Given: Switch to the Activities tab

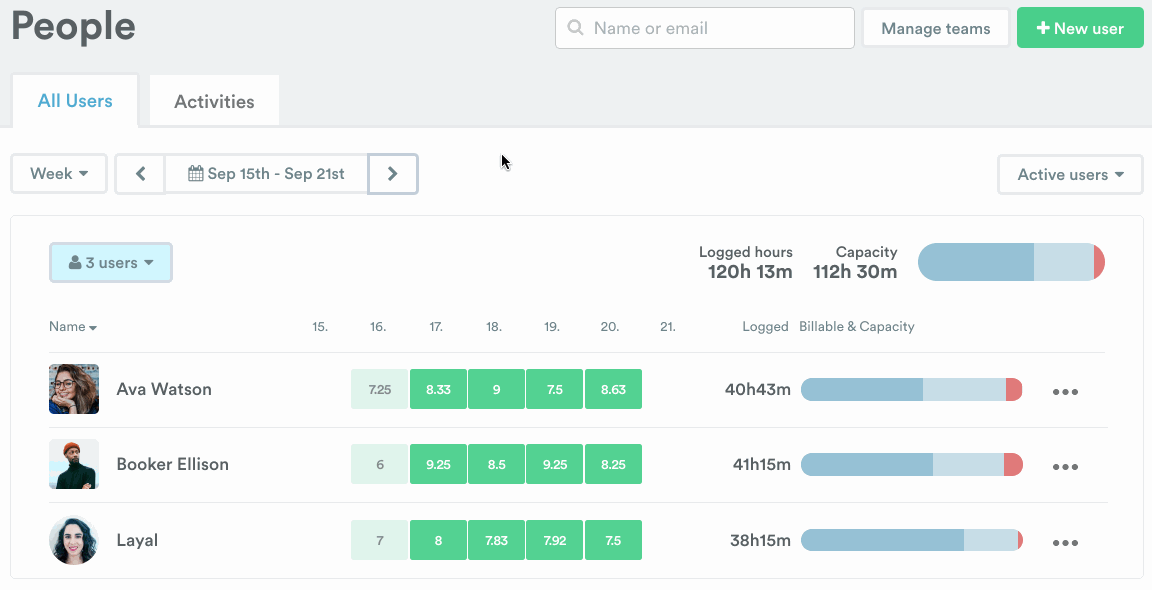Looking at the screenshot, I should pyautogui.click(x=214, y=101).
